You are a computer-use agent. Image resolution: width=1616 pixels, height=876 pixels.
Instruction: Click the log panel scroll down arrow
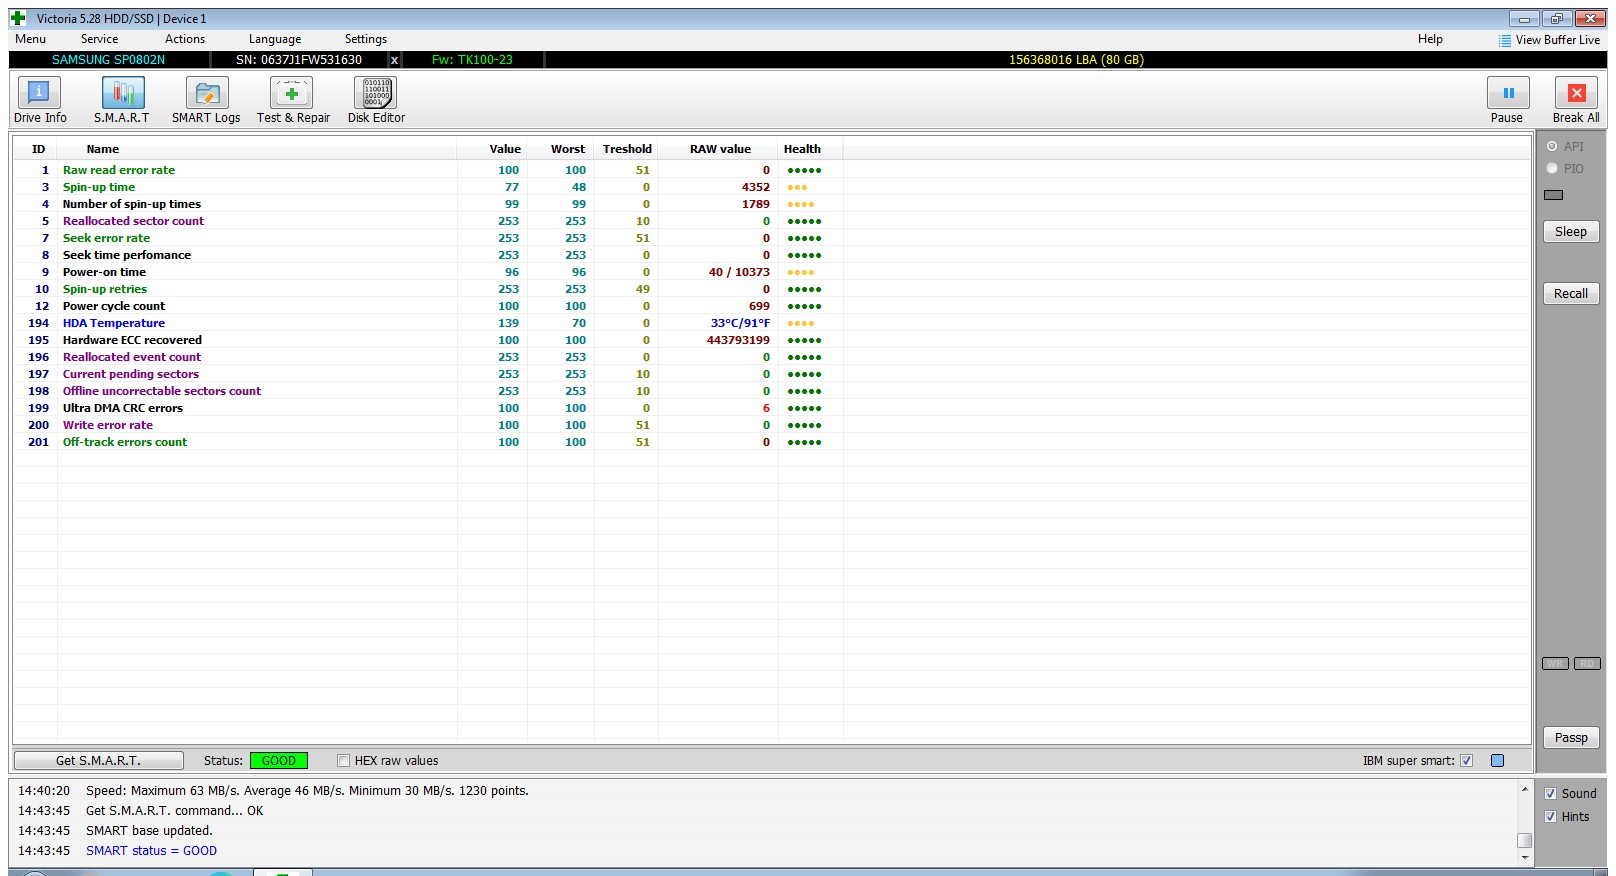pyautogui.click(x=1524, y=857)
